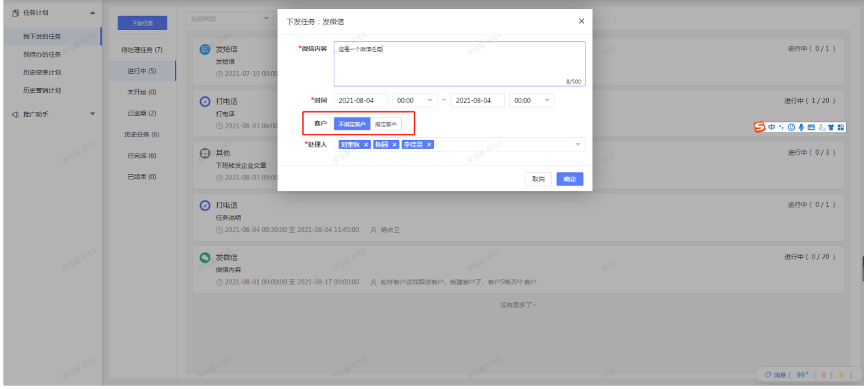This screenshot has height=389, width=864.
Task: Click the 任务说明 task title 打电话
Action: point(226,206)
